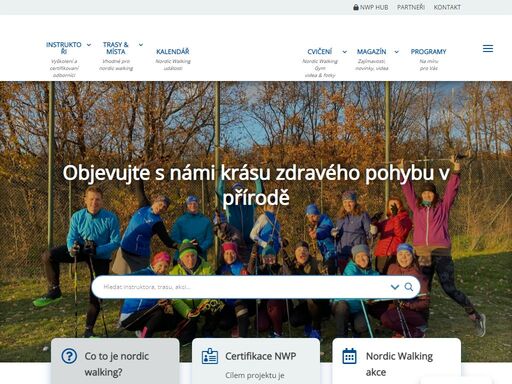Click the question mark icon card
Viewport: 512px width, 384px height.
69,356
